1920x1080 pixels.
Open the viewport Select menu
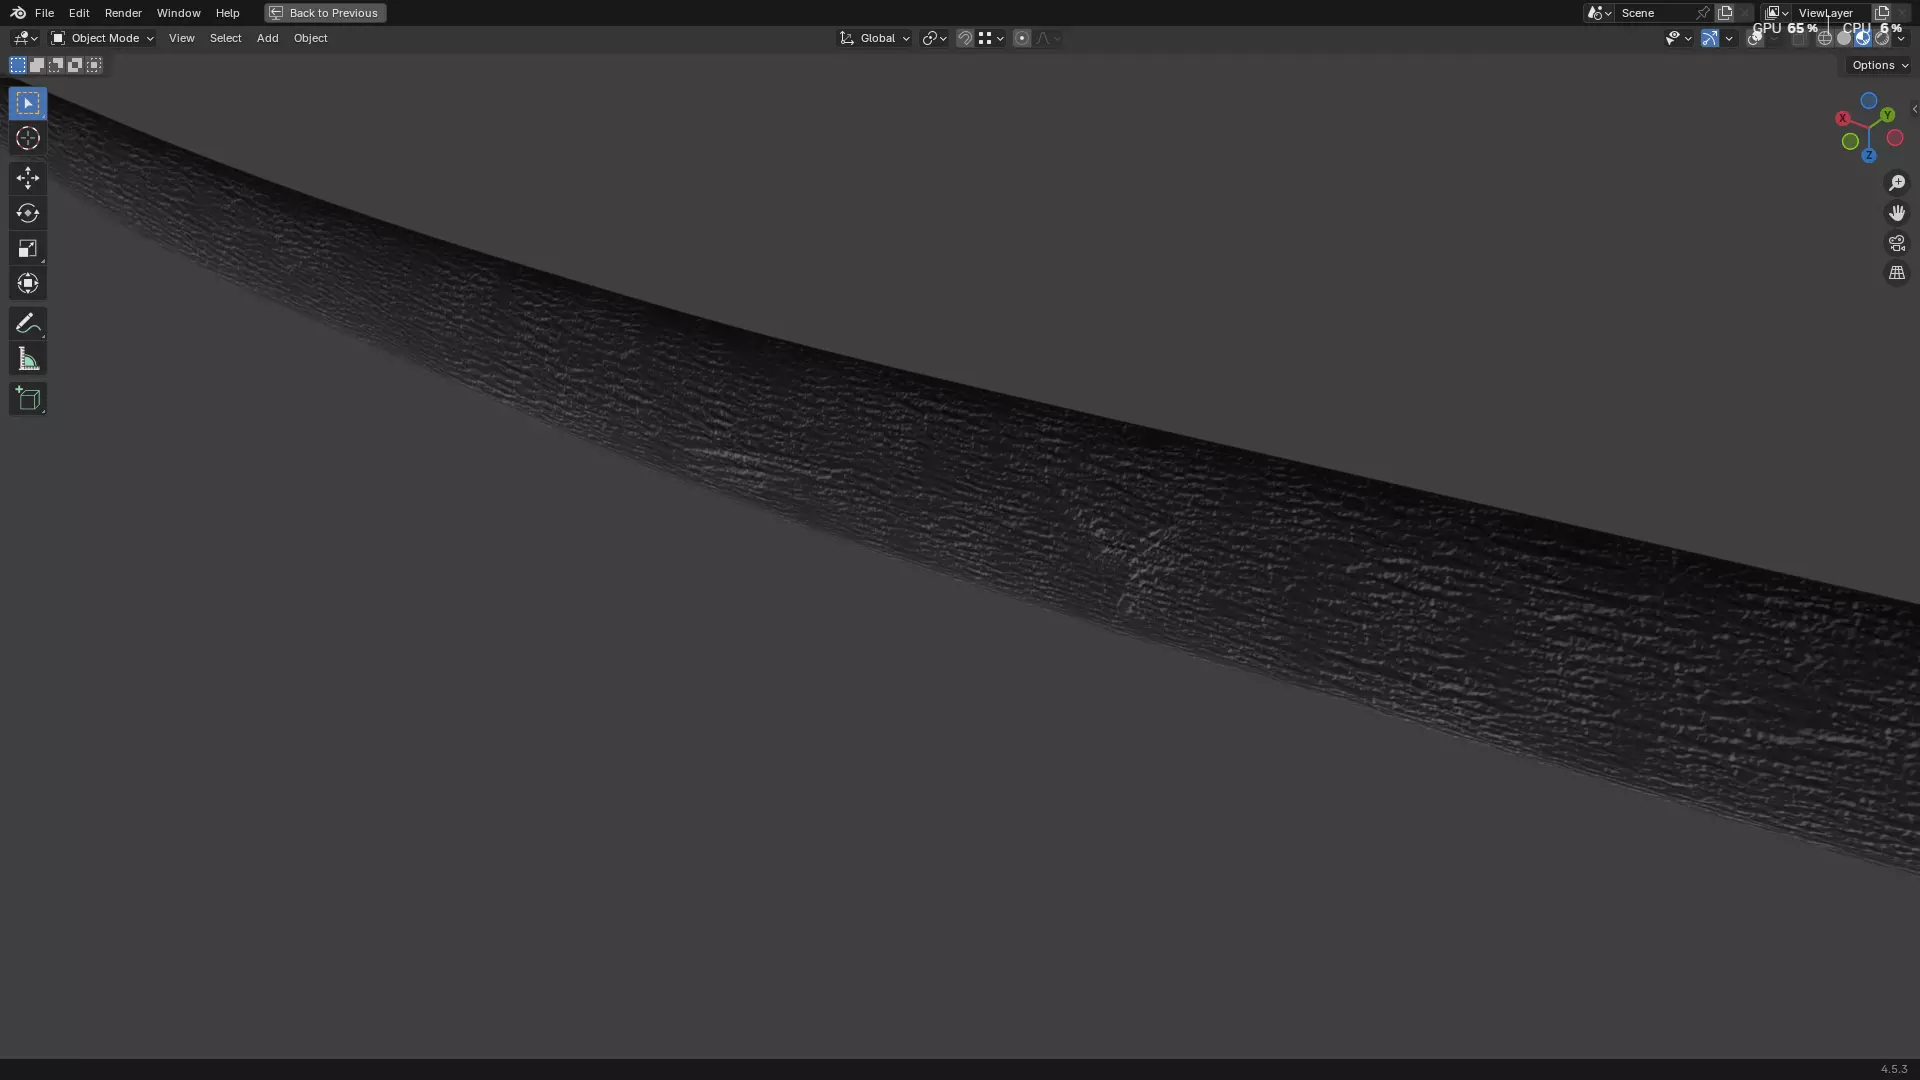pos(225,38)
